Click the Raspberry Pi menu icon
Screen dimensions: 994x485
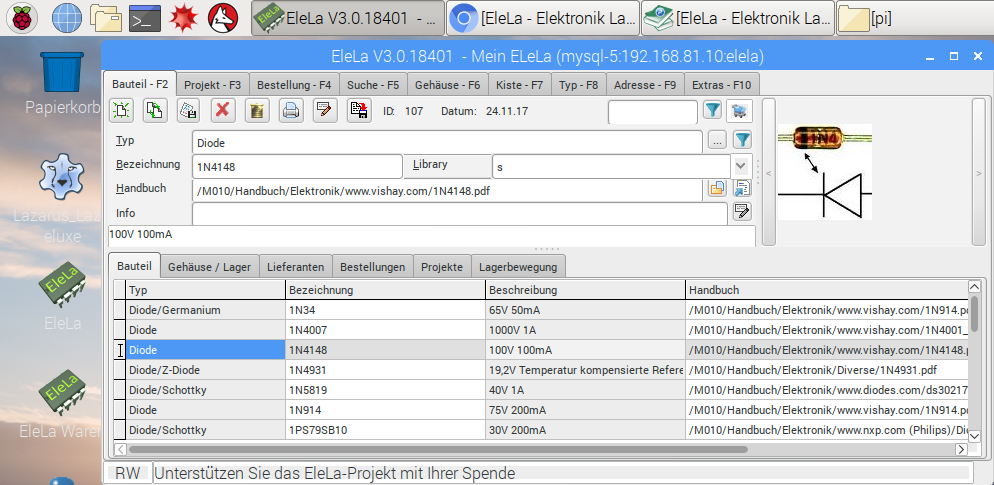[x=22, y=18]
